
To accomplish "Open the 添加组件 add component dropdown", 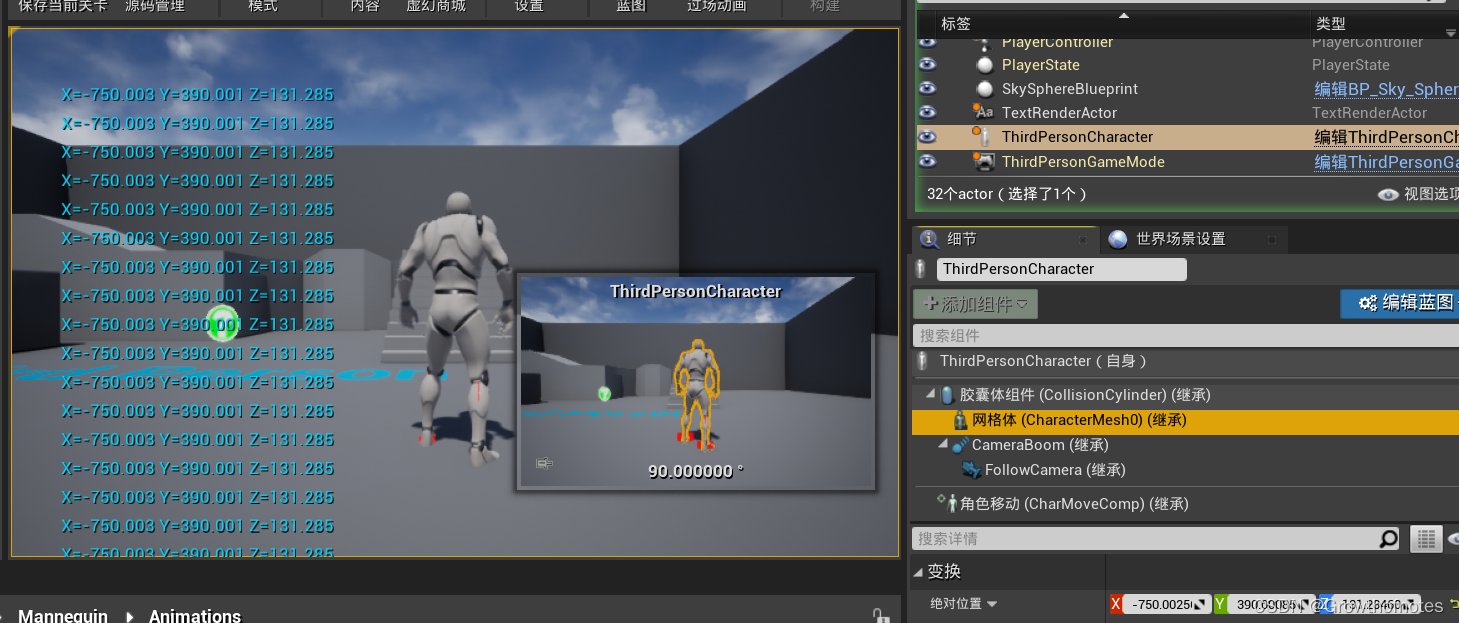I will (976, 304).
